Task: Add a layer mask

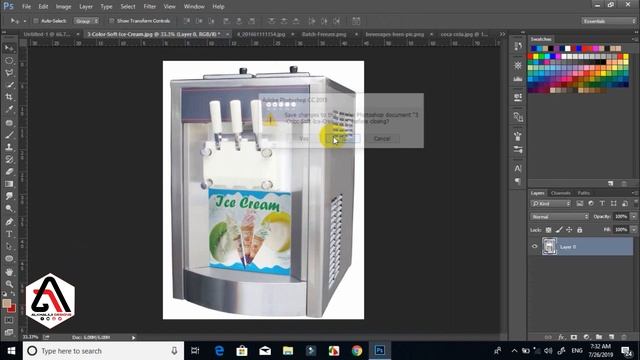Action: pyautogui.click(x=574, y=337)
